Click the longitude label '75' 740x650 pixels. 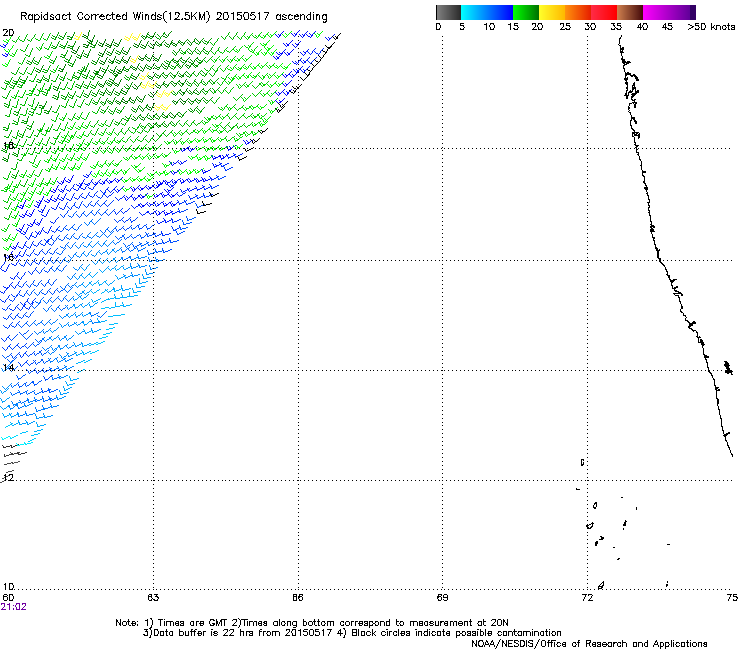[x=732, y=598]
